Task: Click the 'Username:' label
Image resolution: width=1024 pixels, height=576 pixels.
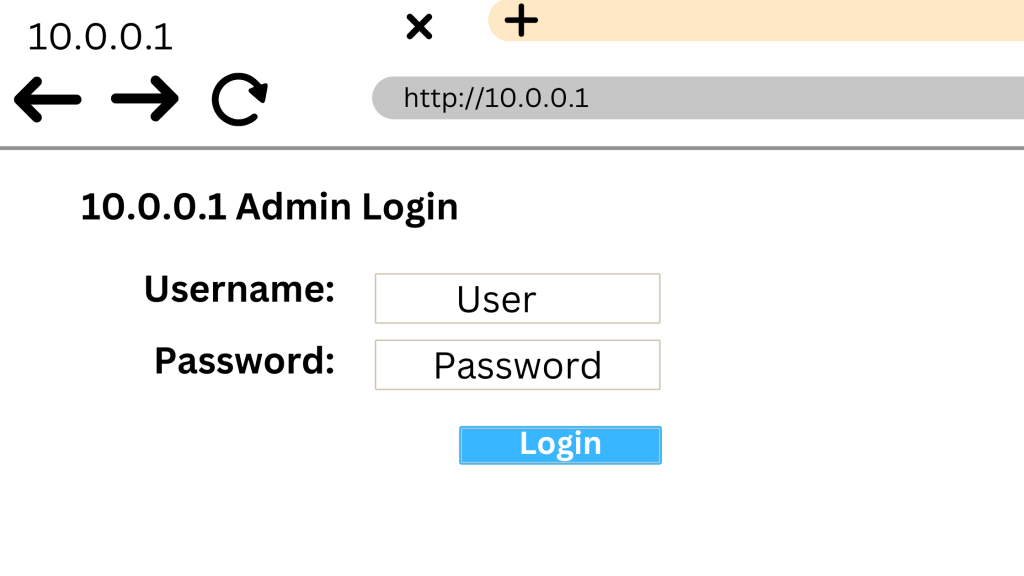Action: click(x=239, y=289)
